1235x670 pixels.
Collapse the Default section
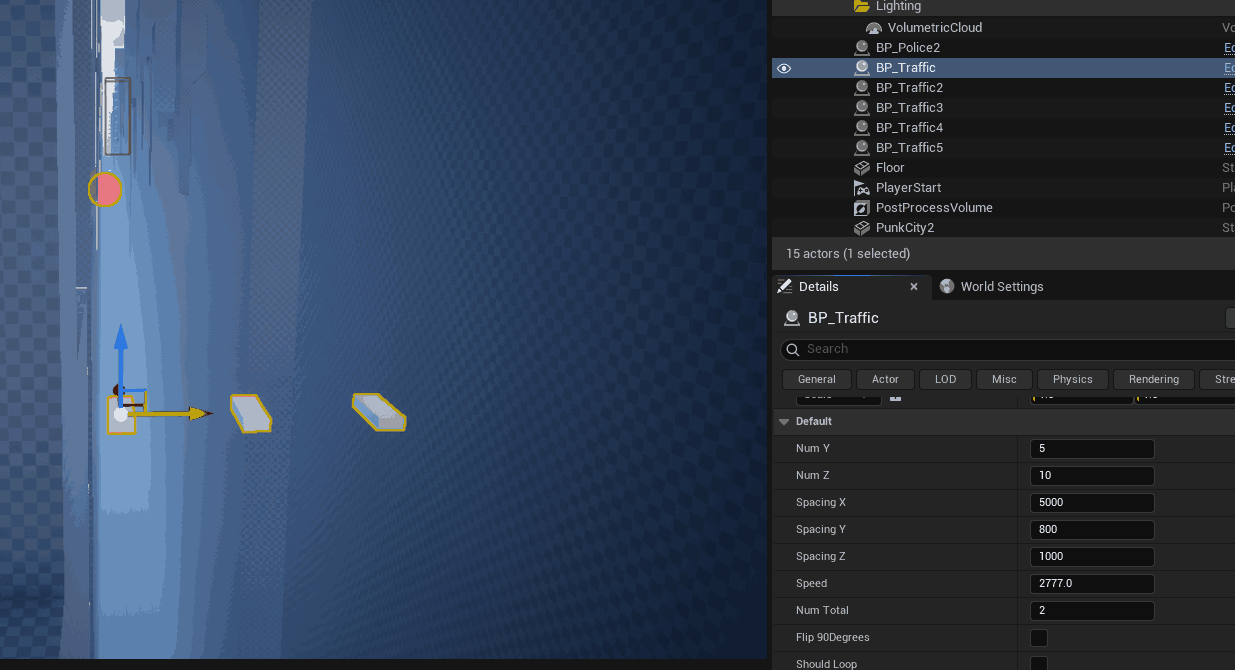pos(785,422)
